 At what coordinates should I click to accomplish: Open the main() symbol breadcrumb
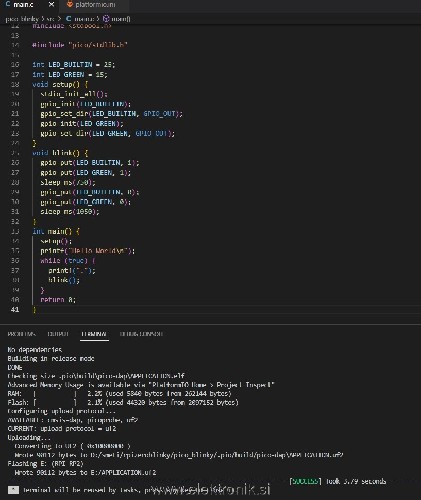pyautogui.click(x=120, y=19)
